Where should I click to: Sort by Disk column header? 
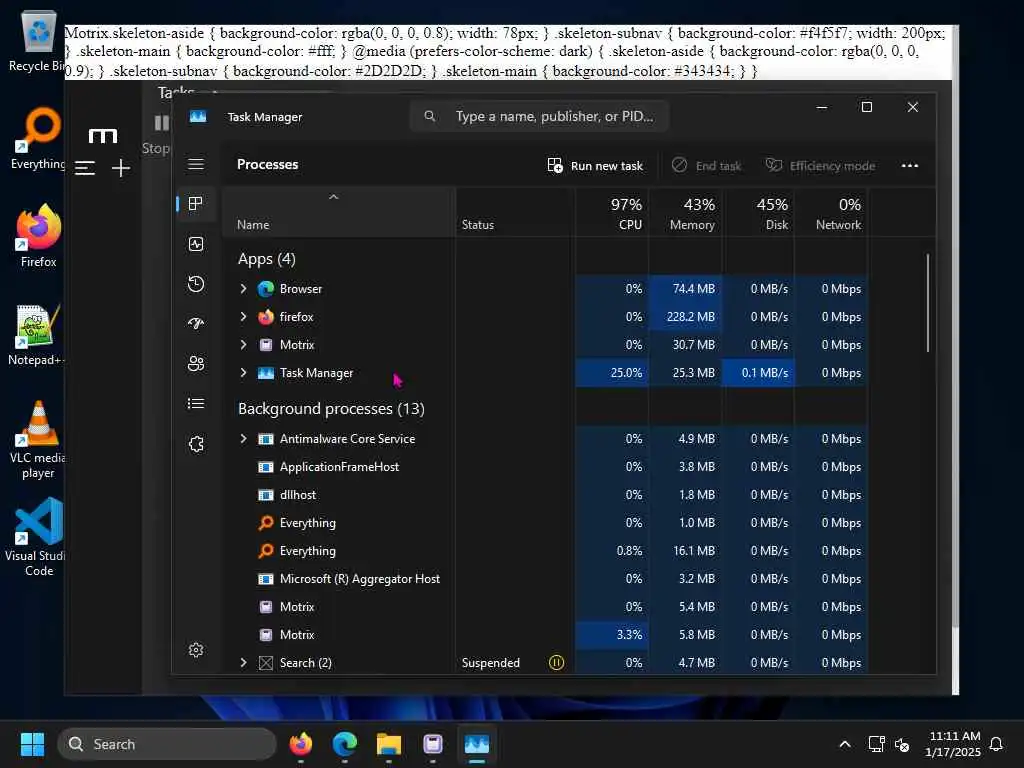point(758,214)
